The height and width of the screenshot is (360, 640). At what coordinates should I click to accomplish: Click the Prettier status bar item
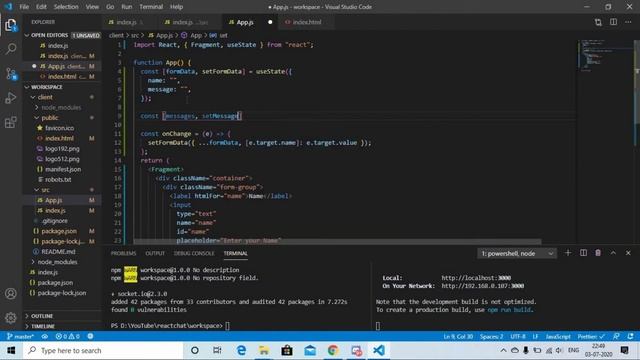591,336
